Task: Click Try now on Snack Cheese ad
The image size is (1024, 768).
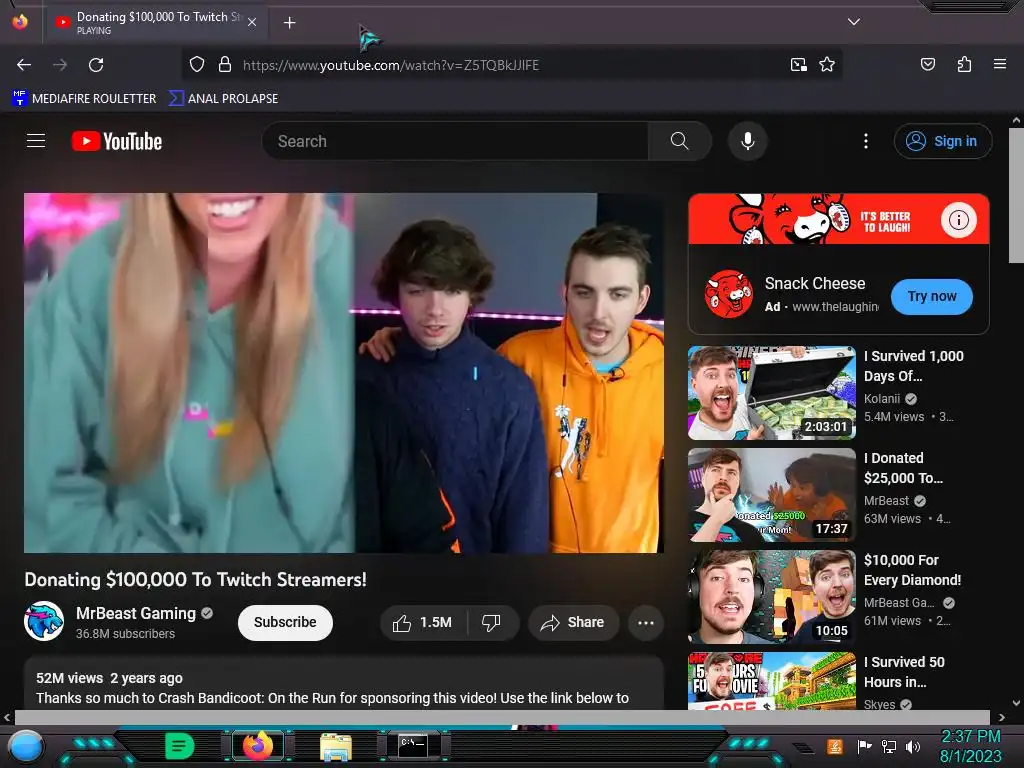Action: (932, 296)
